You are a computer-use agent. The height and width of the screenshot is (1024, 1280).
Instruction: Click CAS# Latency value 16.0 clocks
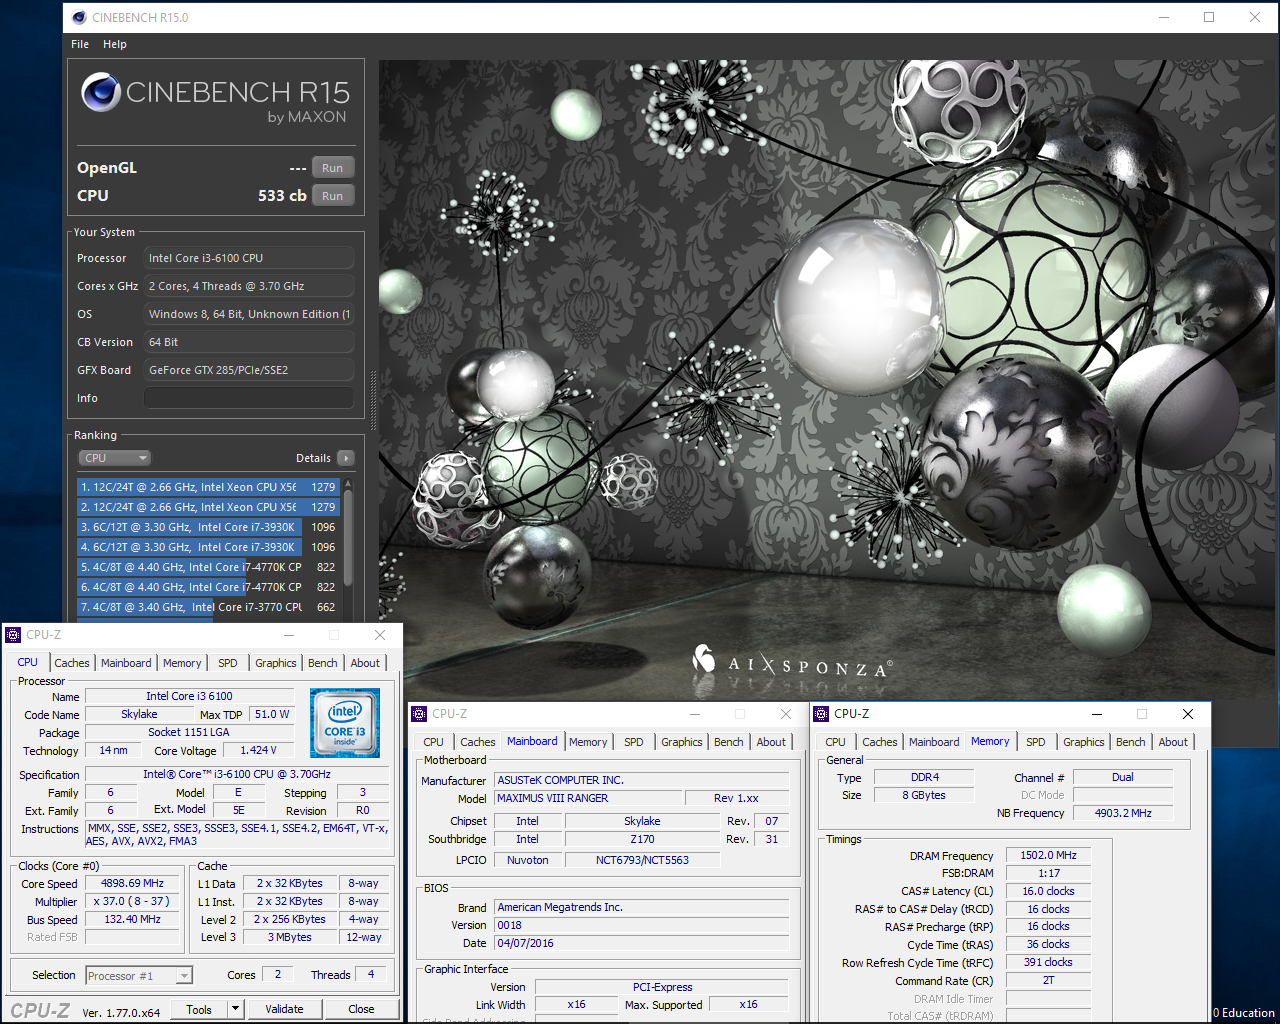1048,891
